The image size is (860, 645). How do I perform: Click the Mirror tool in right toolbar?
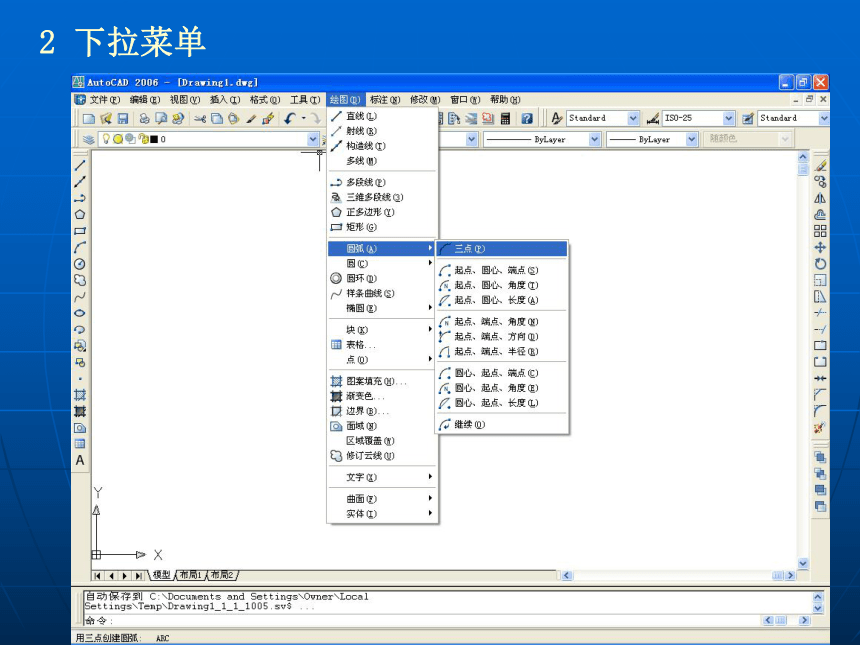coord(820,198)
